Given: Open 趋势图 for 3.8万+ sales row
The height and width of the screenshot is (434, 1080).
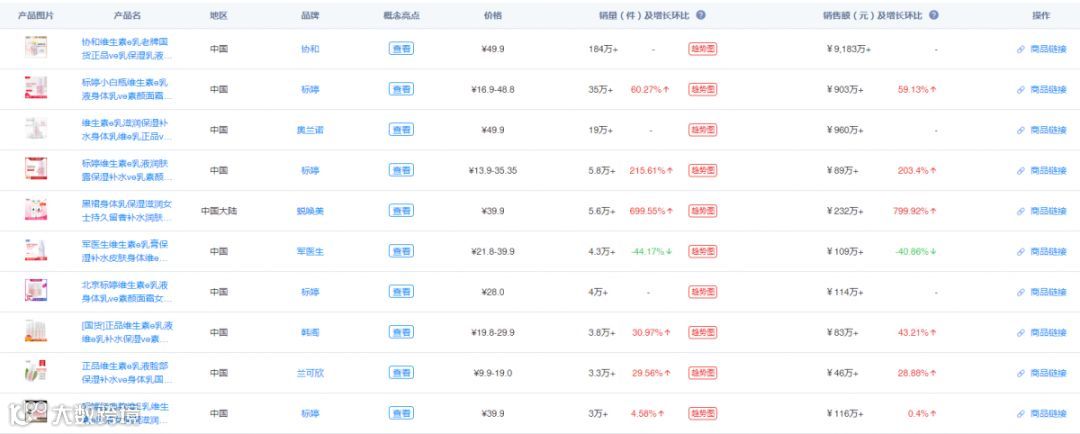Looking at the screenshot, I should (x=703, y=332).
